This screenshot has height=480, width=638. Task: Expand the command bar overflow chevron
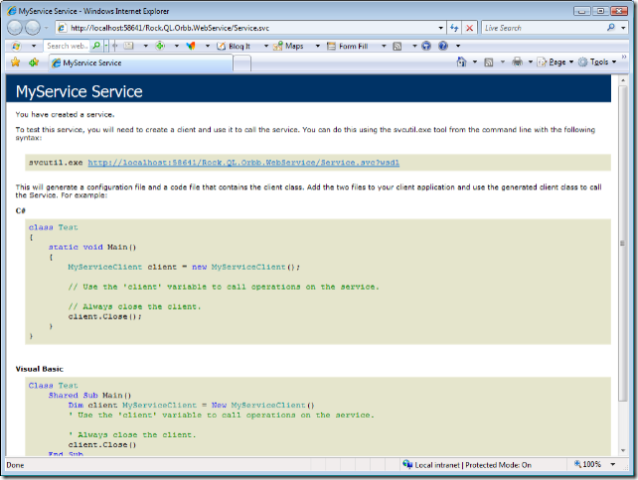tap(624, 57)
